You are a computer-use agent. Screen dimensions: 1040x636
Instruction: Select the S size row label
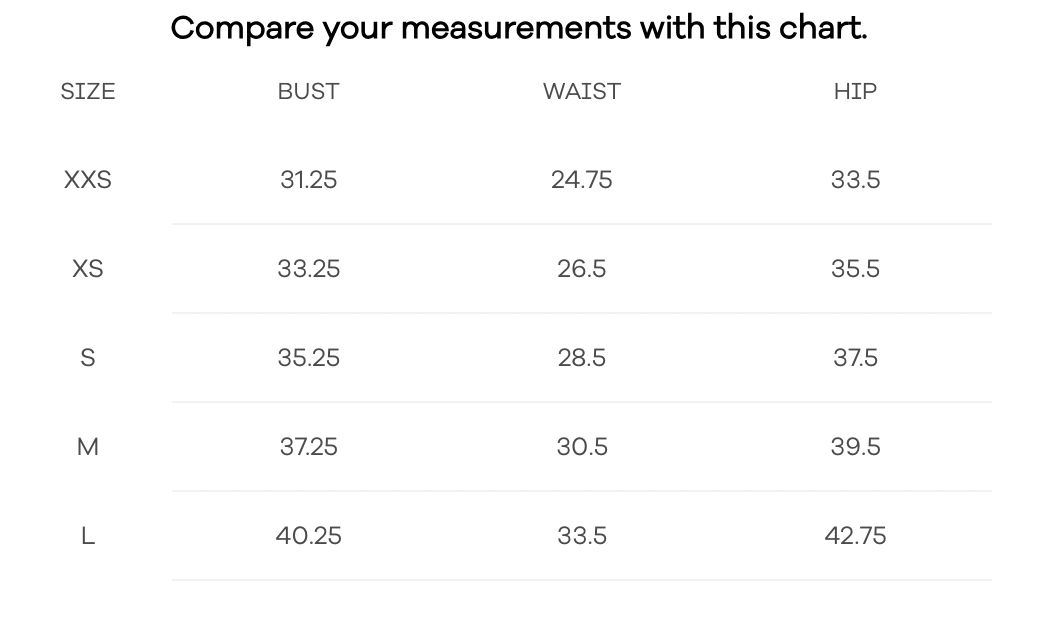click(x=88, y=358)
